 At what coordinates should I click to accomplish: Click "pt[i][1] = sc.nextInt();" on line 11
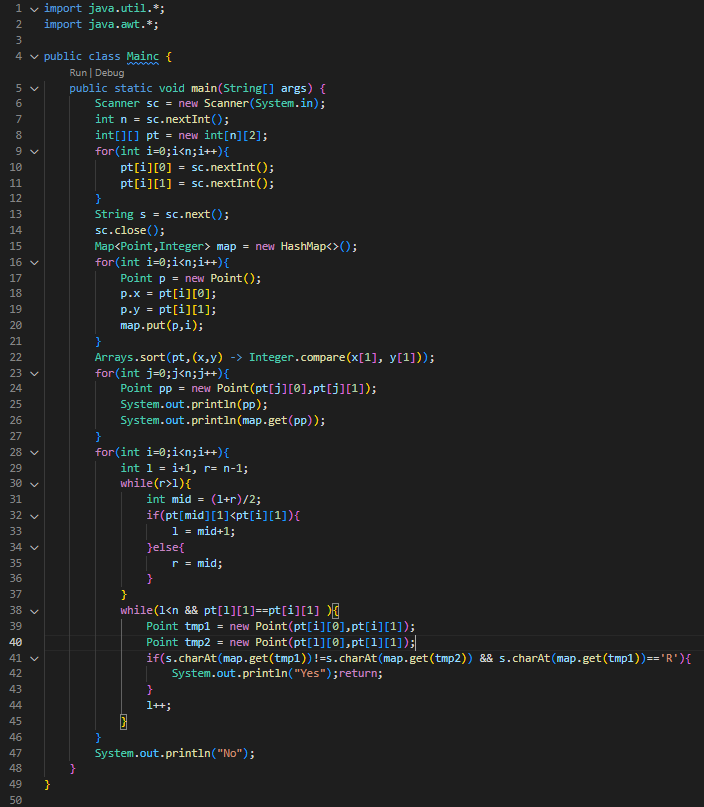197,183
